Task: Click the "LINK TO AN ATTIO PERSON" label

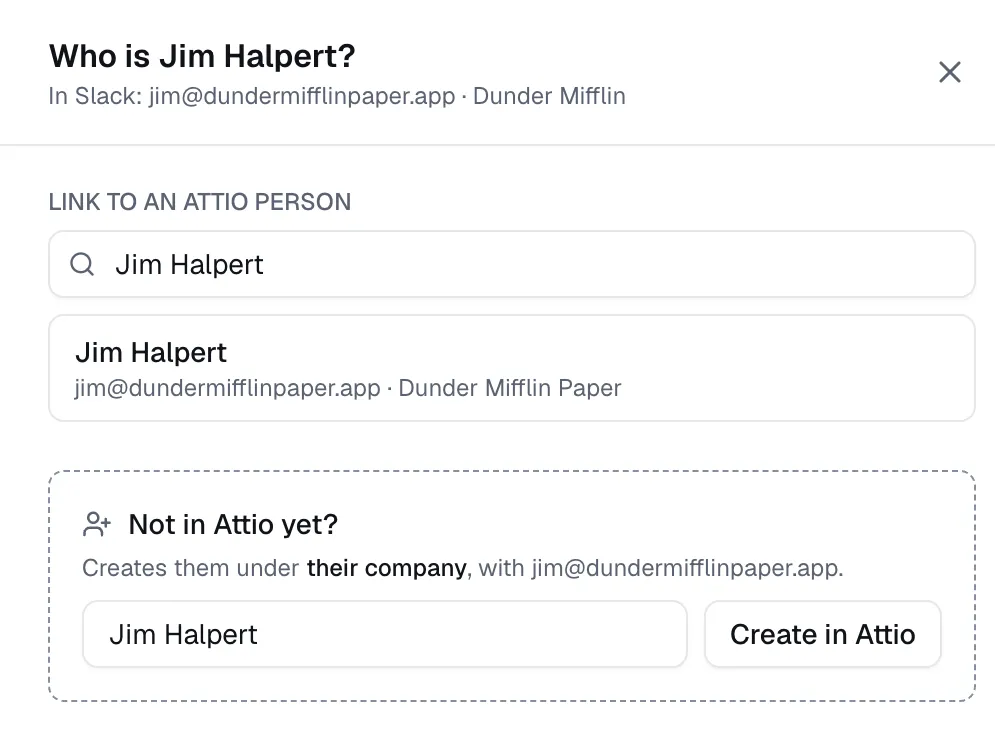Action: [x=200, y=202]
